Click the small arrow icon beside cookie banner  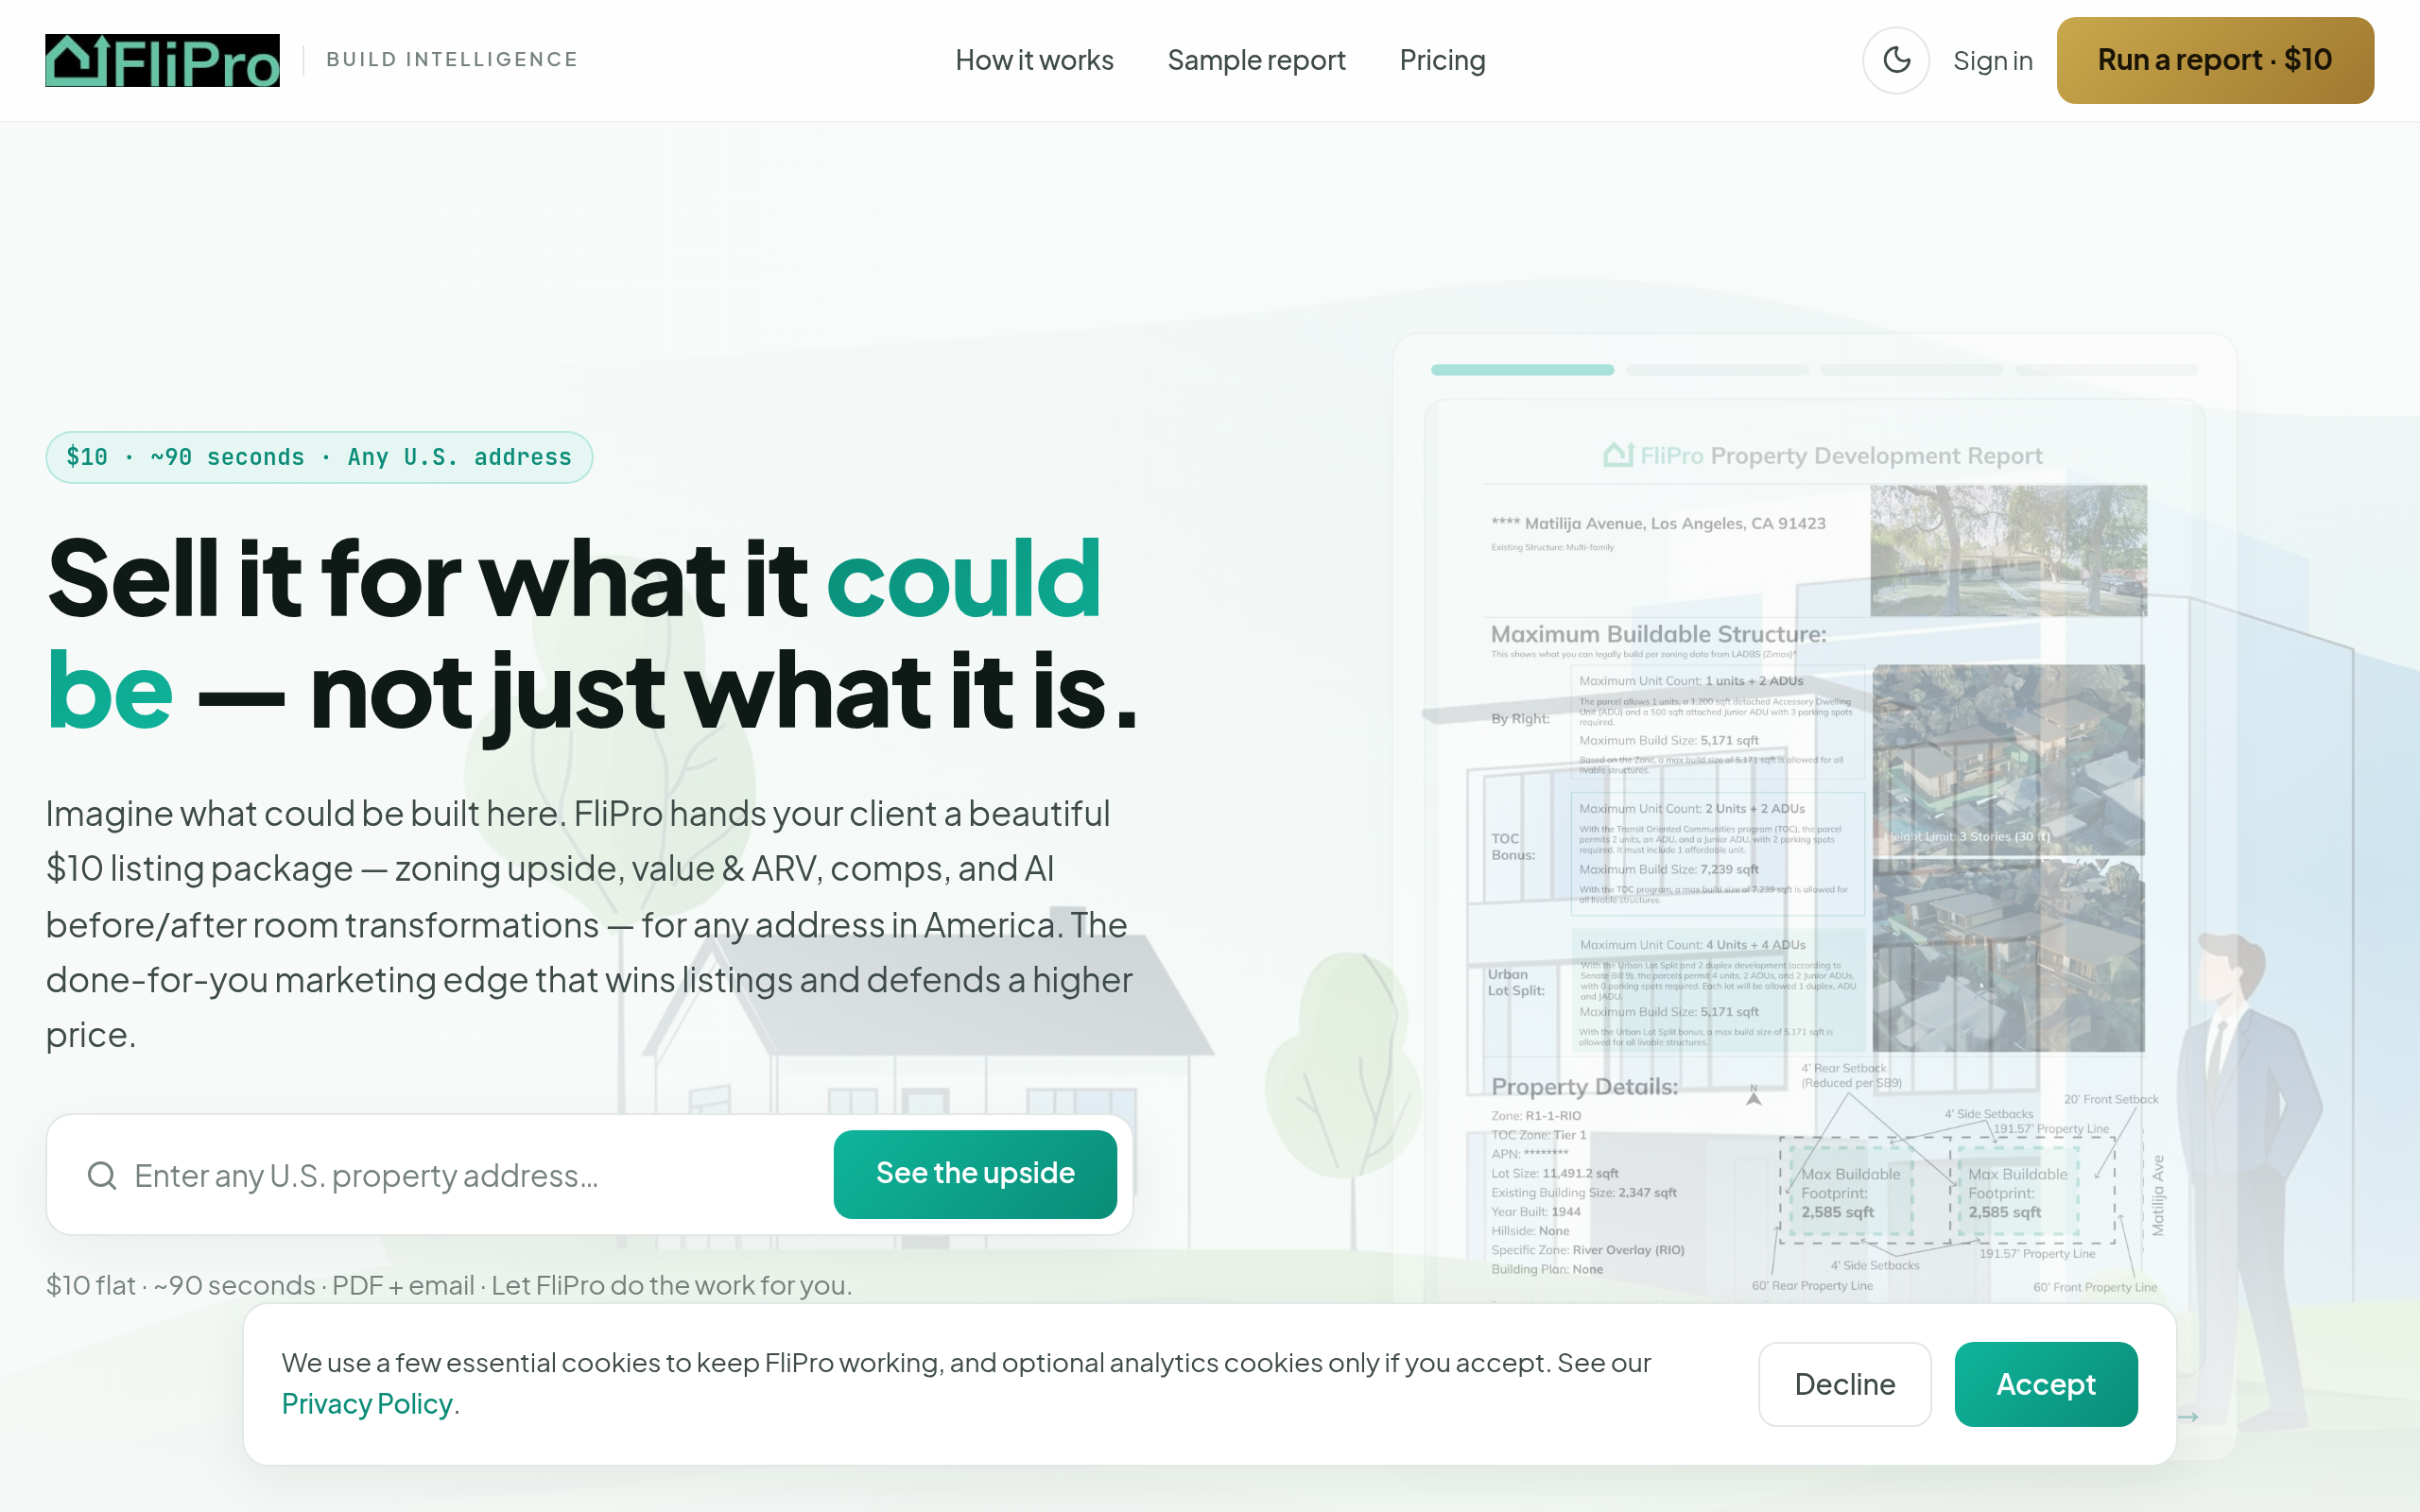coord(2188,1417)
